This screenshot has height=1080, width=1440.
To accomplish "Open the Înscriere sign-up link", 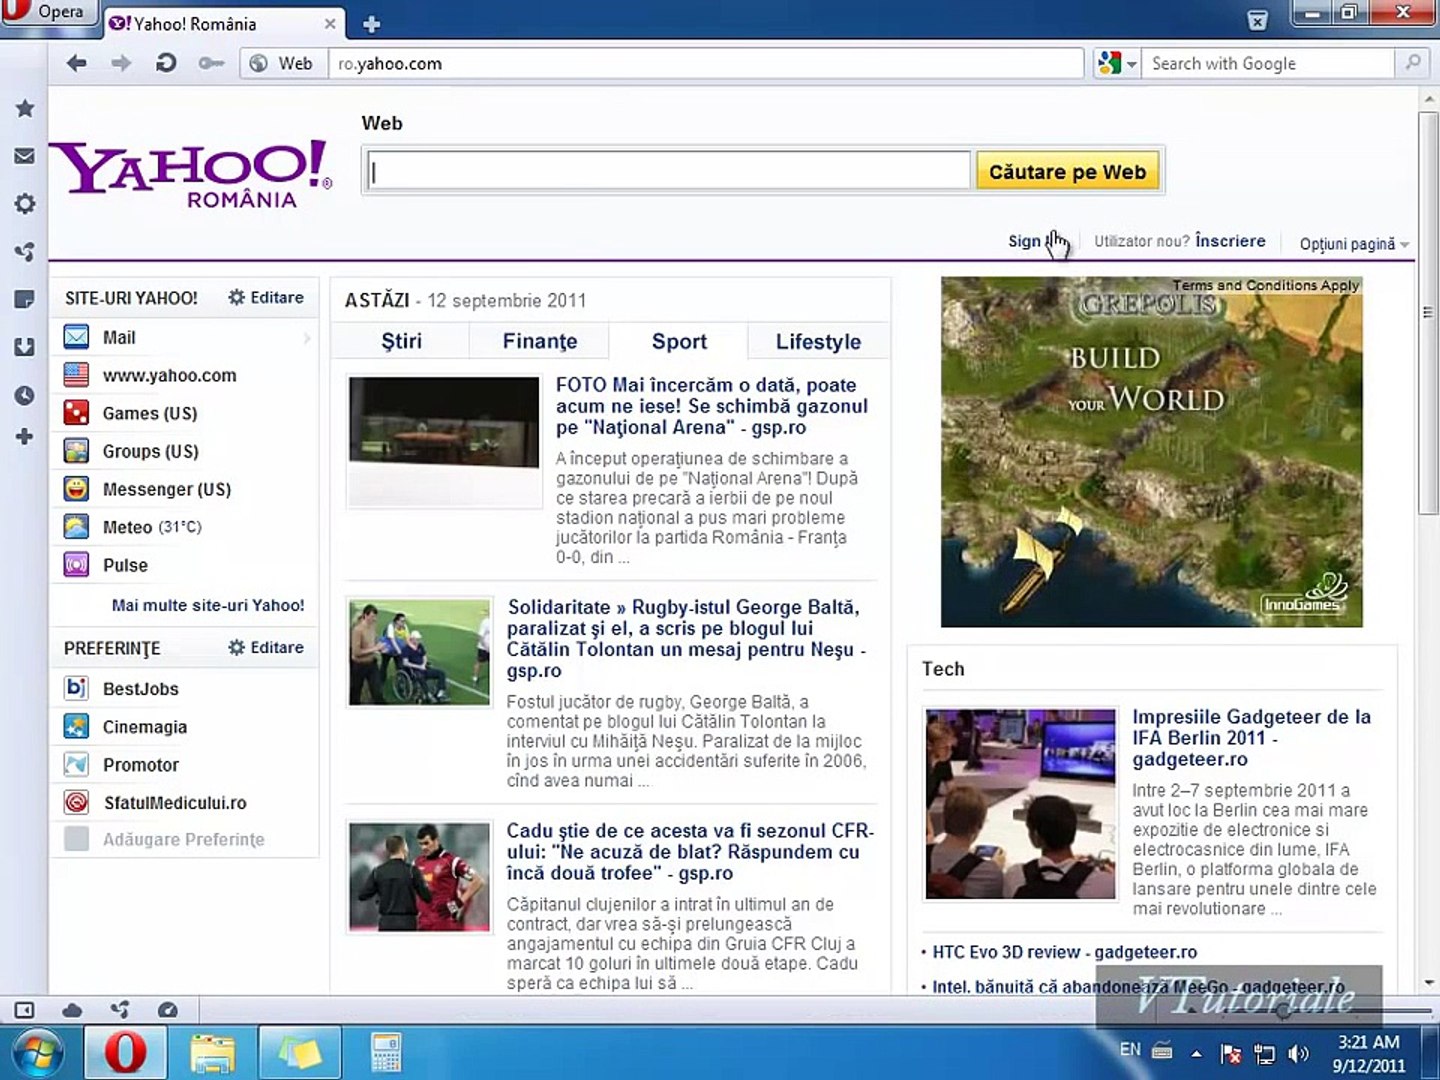I will (1230, 241).
